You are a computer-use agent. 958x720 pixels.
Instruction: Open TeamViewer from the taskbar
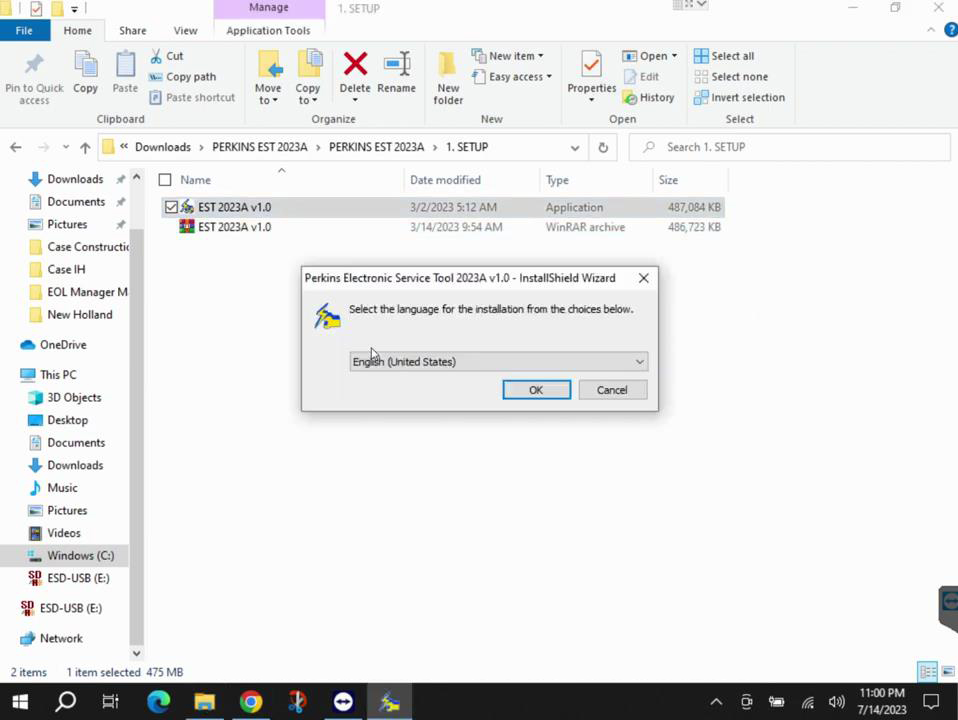(x=343, y=702)
